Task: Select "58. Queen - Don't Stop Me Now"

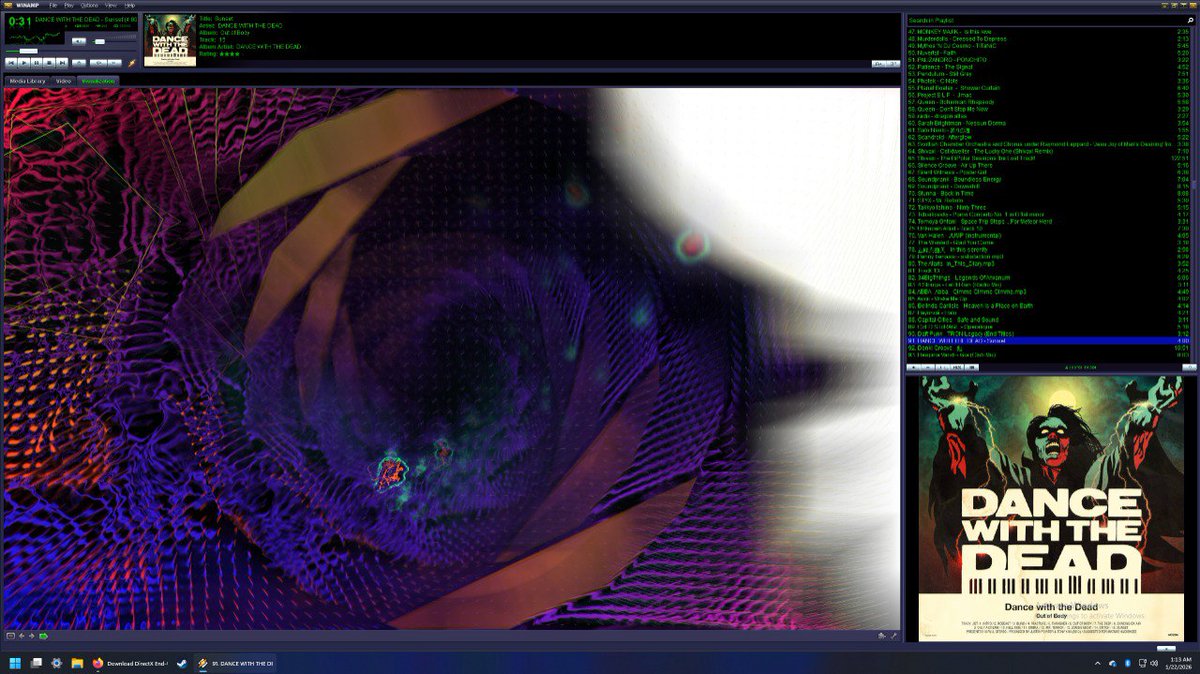Action: coord(1047,108)
